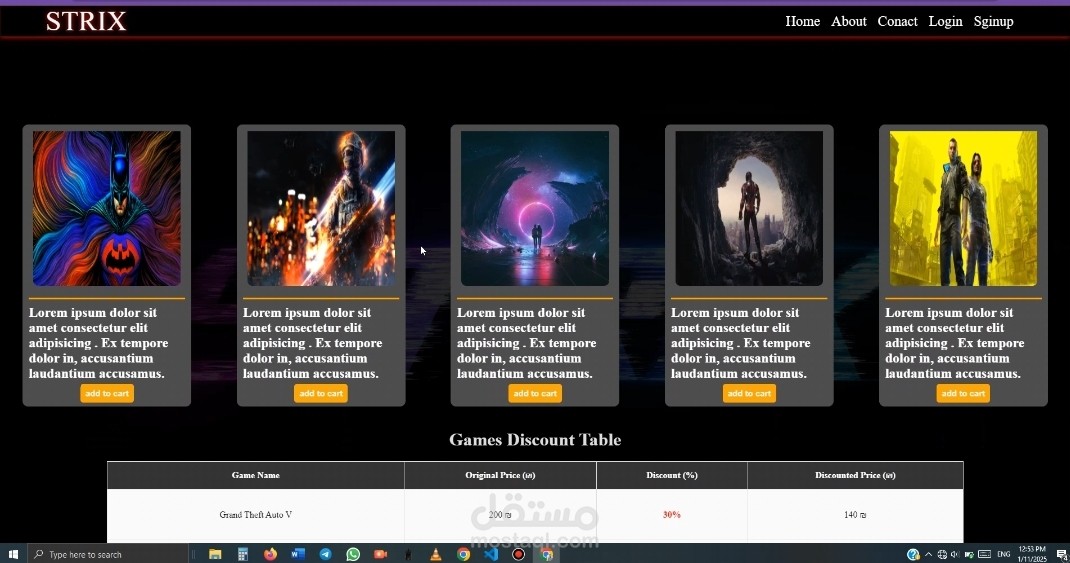Open the About nav link
This screenshot has height=563, width=1070.
[x=849, y=21]
